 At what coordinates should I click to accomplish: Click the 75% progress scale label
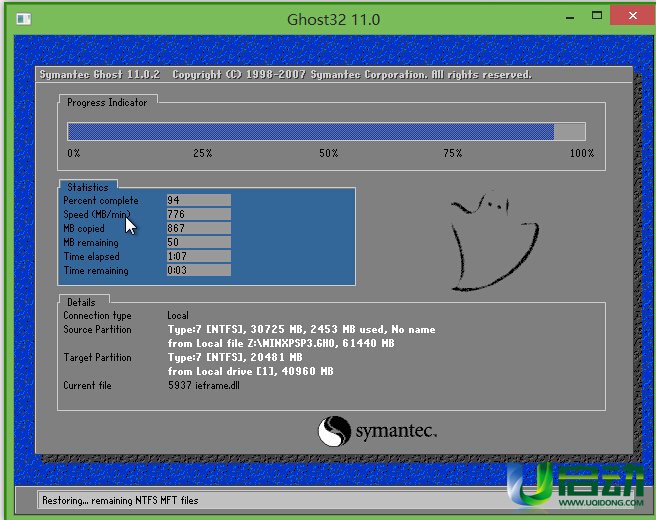click(x=453, y=153)
